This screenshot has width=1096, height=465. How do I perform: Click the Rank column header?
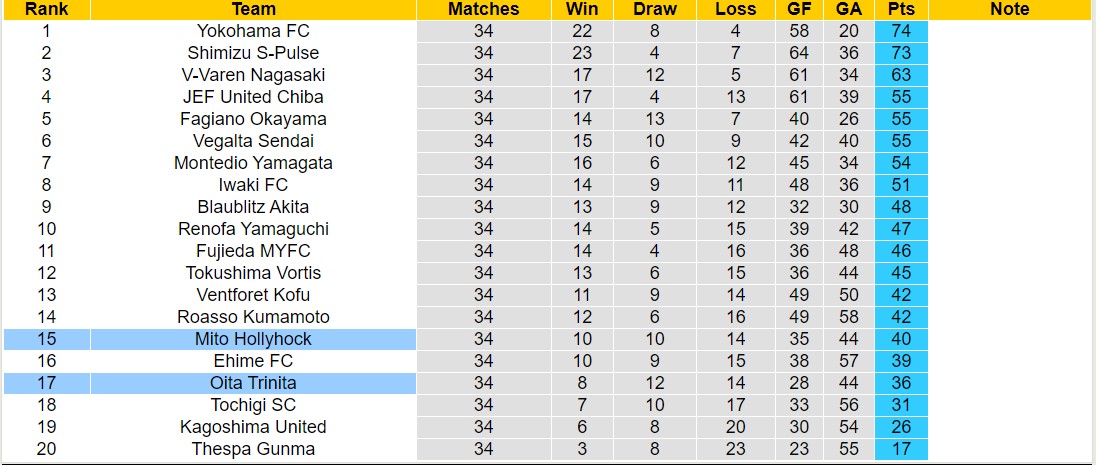pos(46,9)
